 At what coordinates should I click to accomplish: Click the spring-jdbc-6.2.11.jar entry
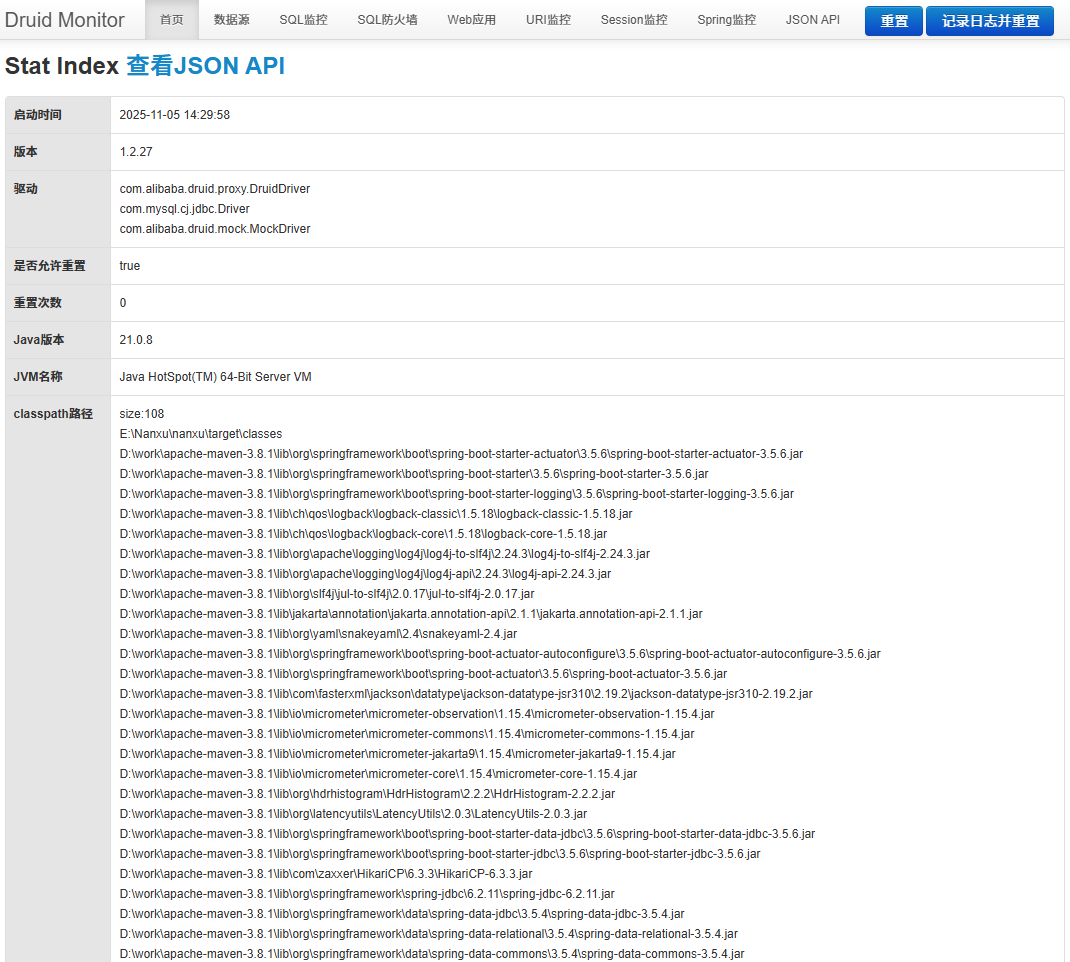click(366, 893)
